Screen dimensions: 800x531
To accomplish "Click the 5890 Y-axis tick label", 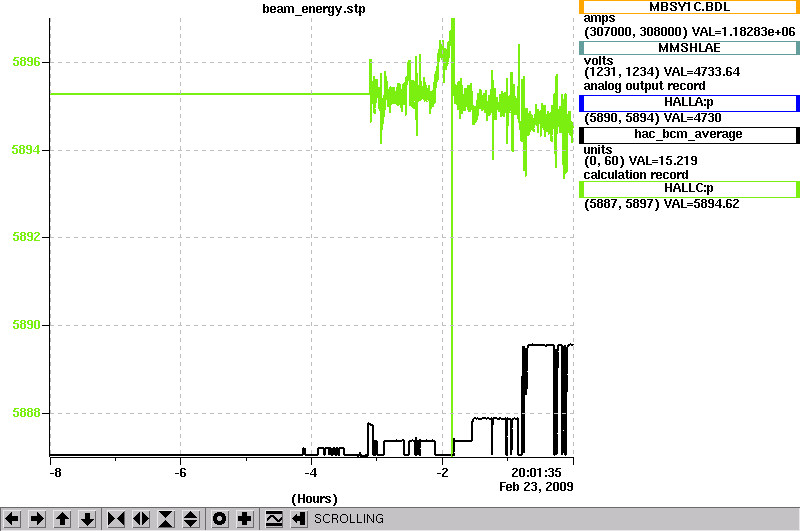I will tap(26, 325).
